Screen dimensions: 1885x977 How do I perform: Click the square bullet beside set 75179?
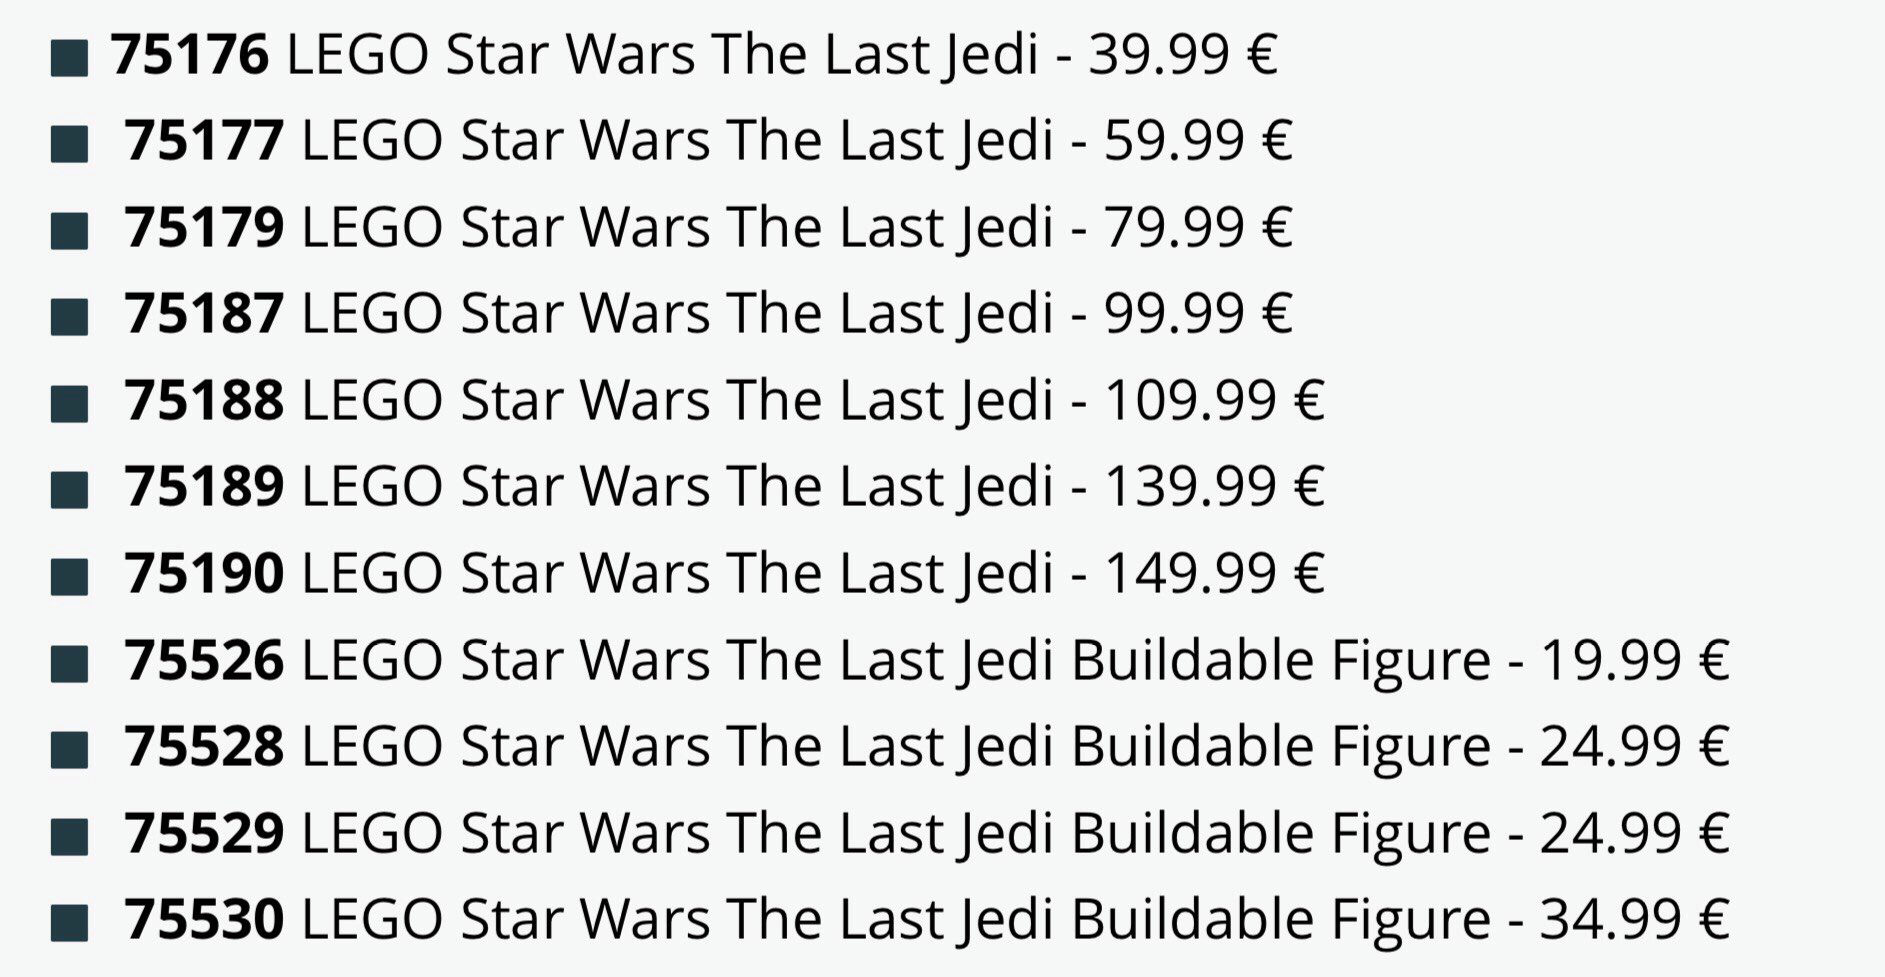[x=69, y=231]
